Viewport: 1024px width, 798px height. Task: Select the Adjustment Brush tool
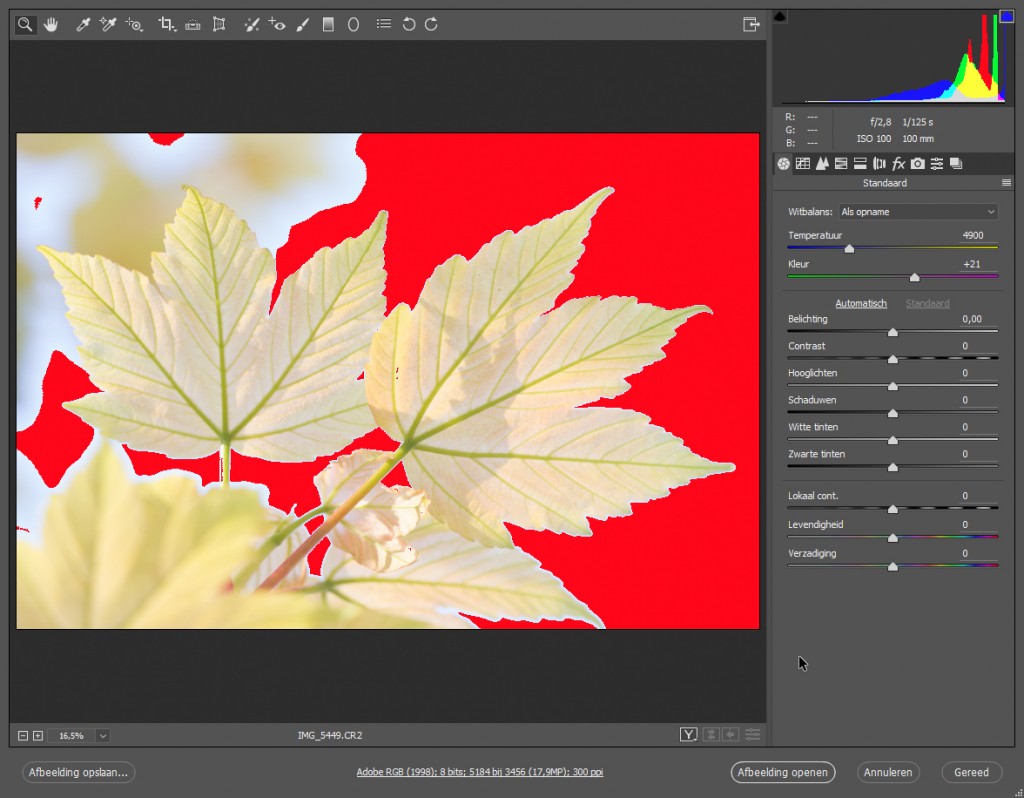click(303, 24)
